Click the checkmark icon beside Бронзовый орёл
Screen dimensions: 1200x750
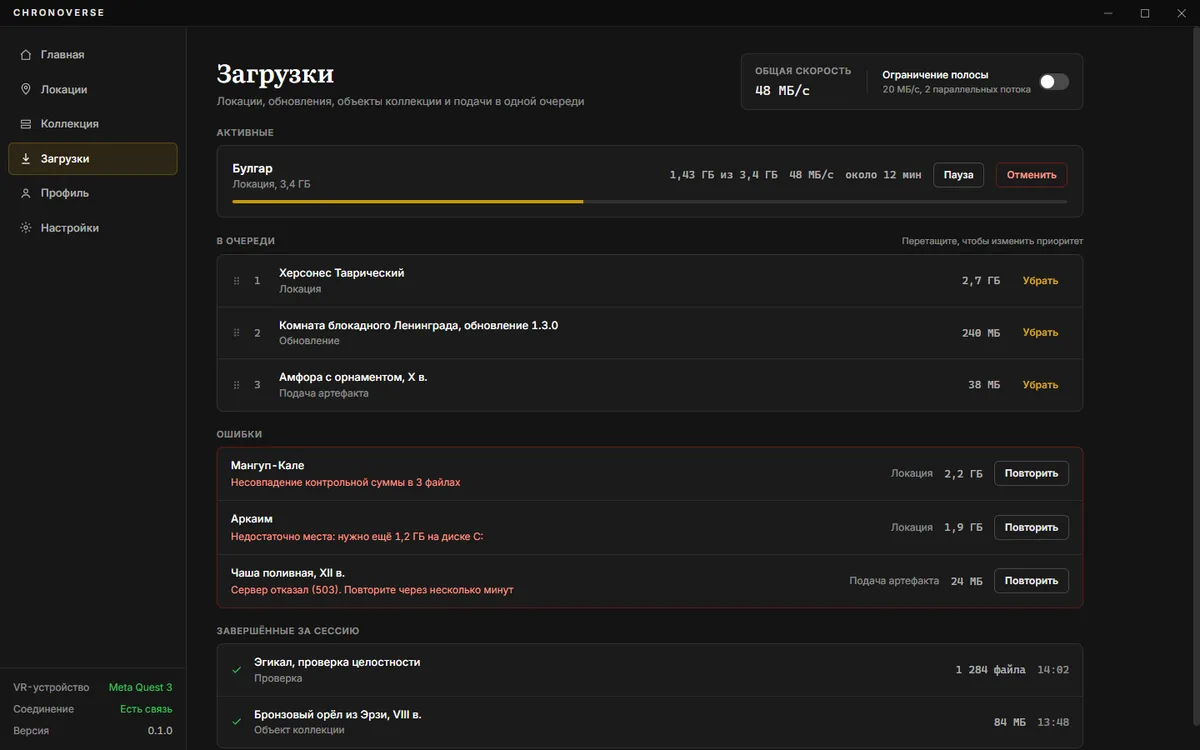click(x=237, y=722)
